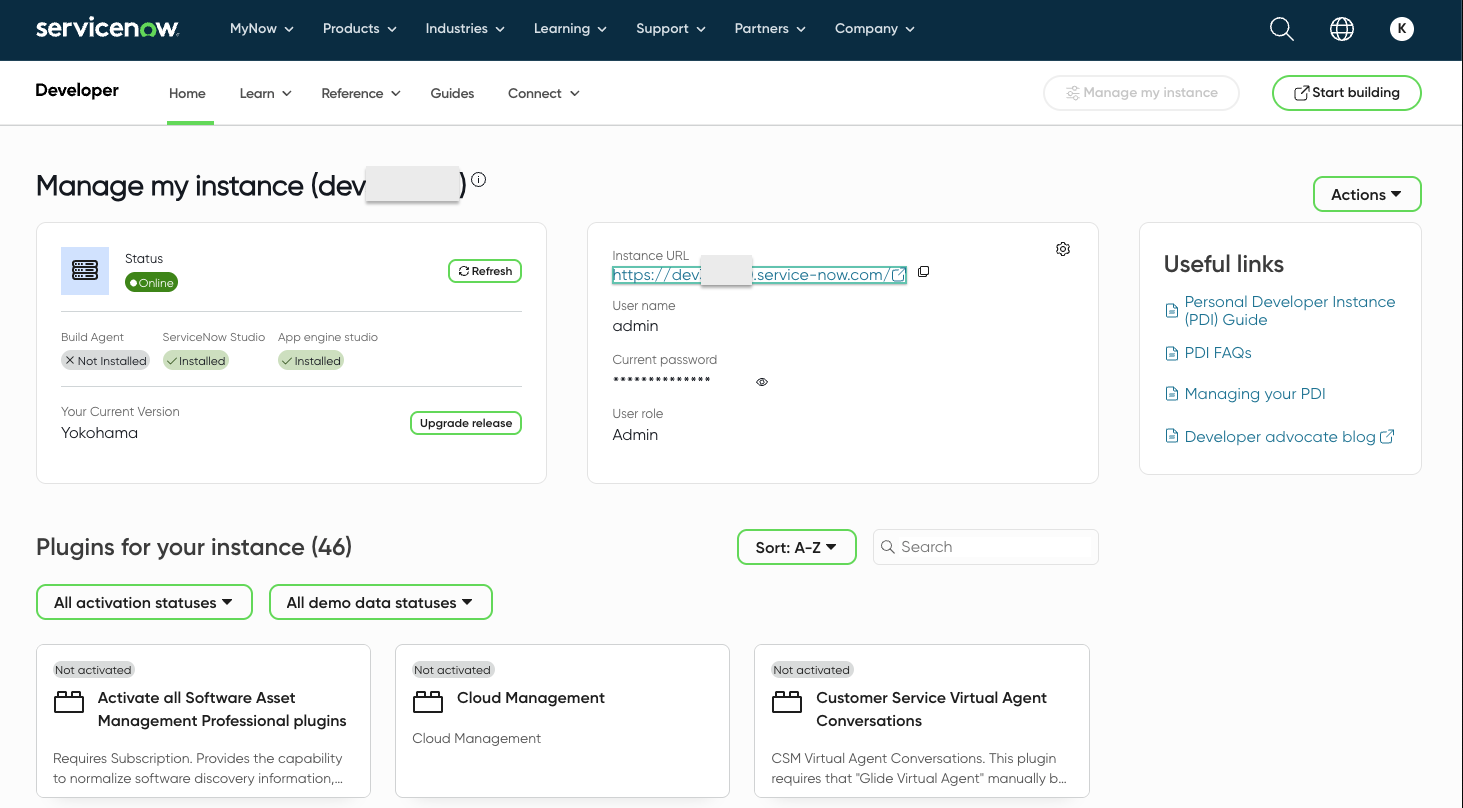Open All activation statuses filter

point(144,602)
